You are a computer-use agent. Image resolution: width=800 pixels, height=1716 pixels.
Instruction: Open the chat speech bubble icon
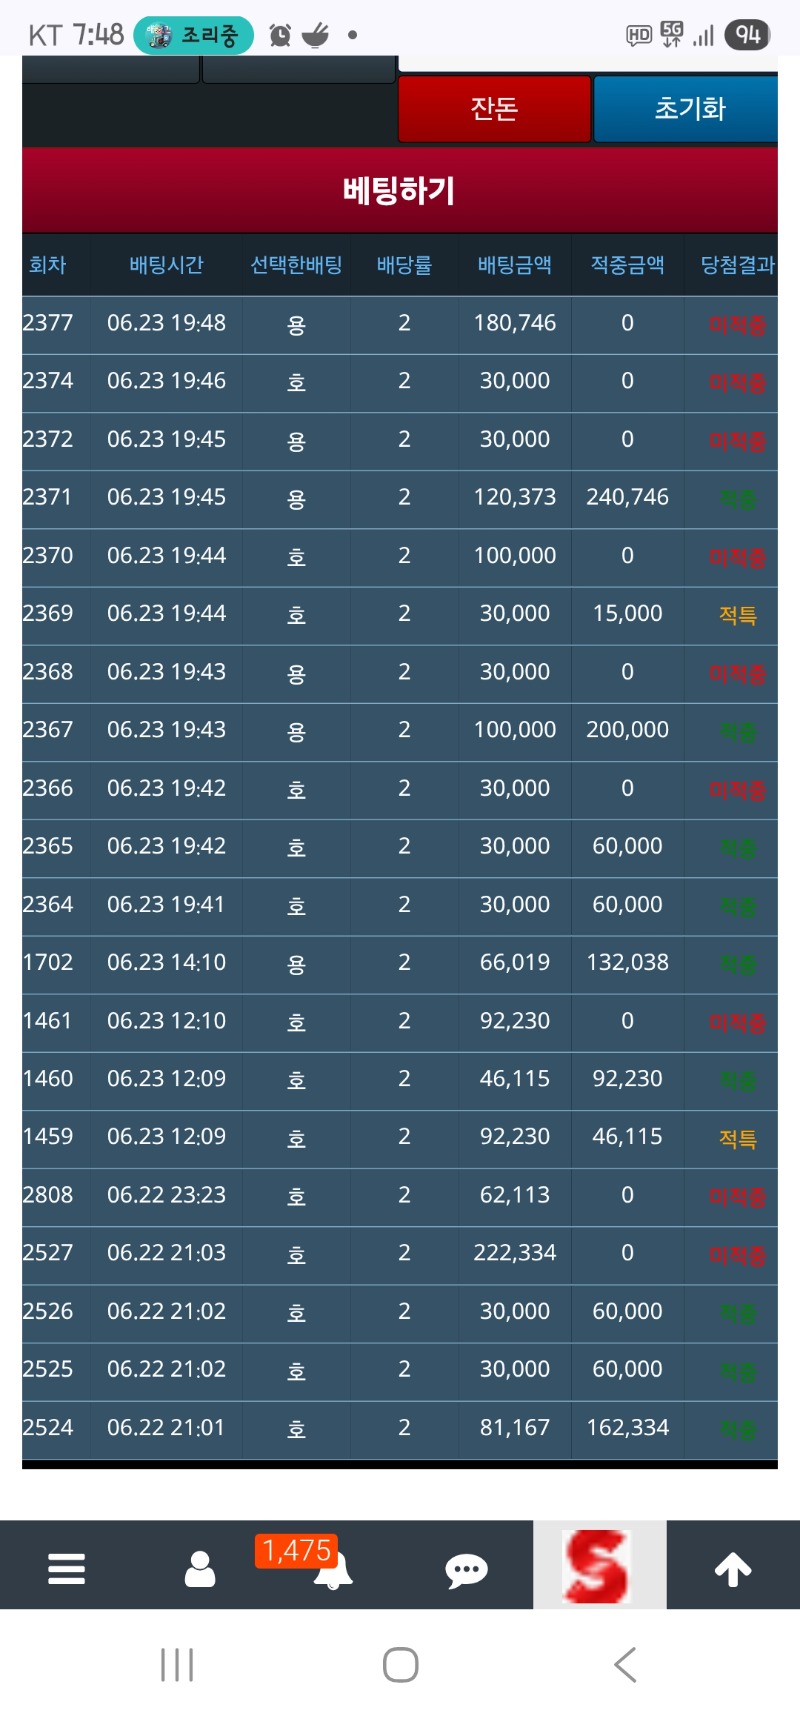pos(466,1570)
